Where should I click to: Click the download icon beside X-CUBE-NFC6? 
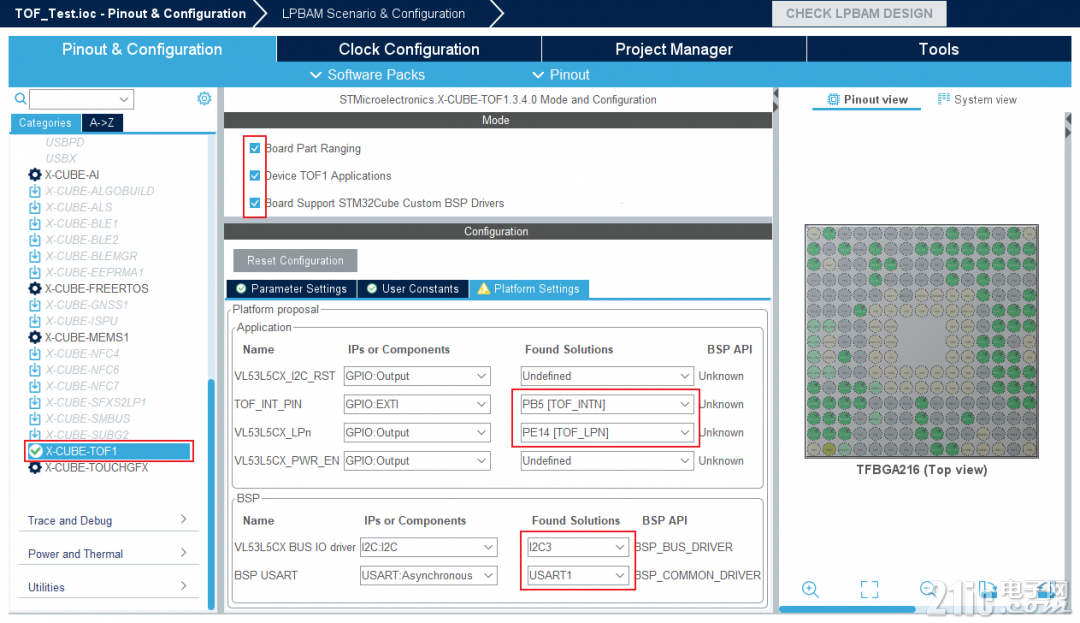[34, 370]
